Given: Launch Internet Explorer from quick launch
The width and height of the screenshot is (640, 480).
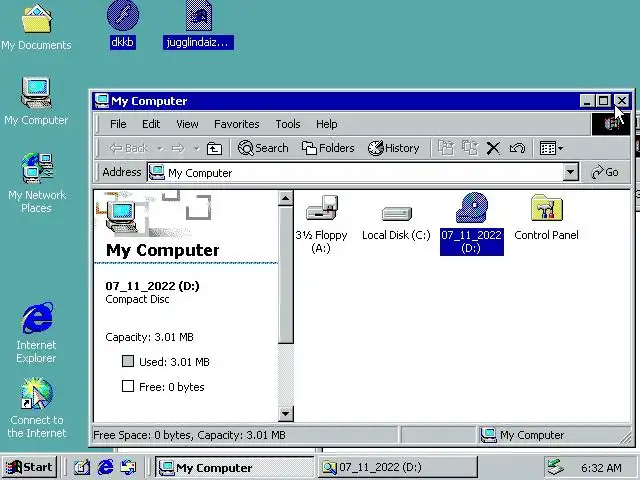Looking at the screenshot, I should tap(105, 467).
